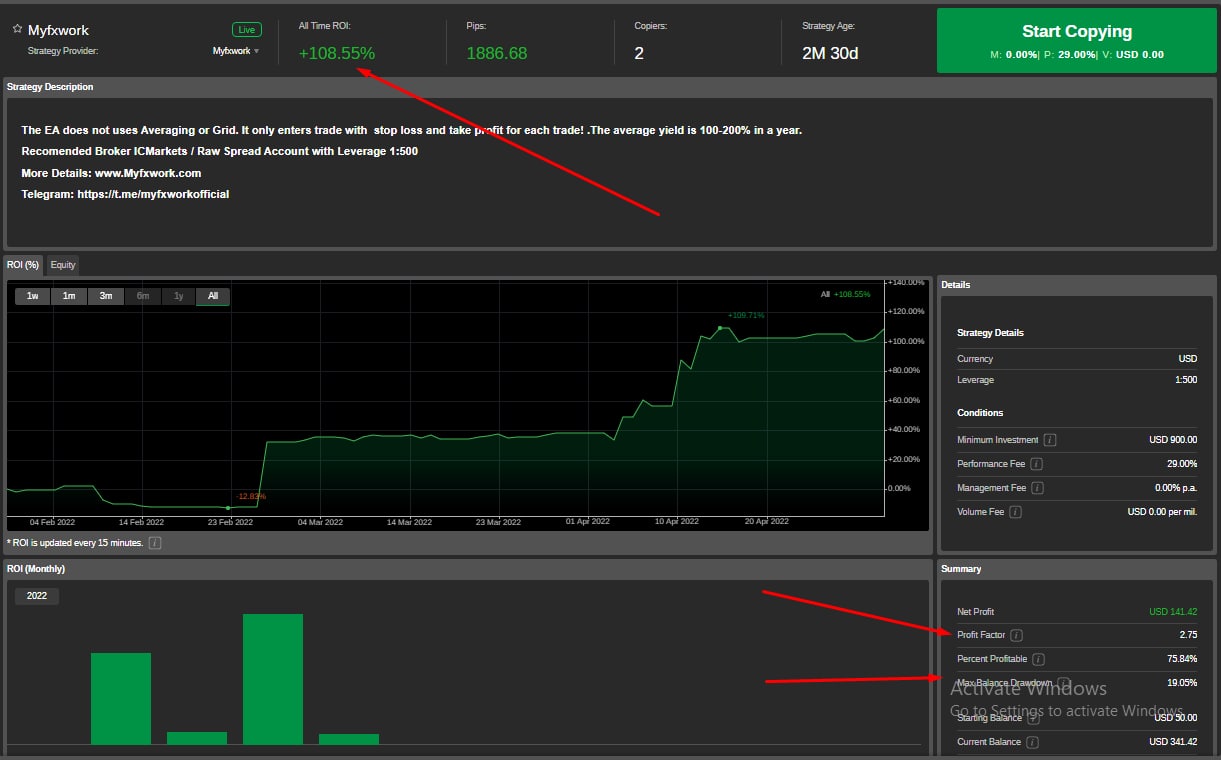Screen dimensions: 1221x760
Task: Click the Copiers count 2
Action: pos(639,53)
